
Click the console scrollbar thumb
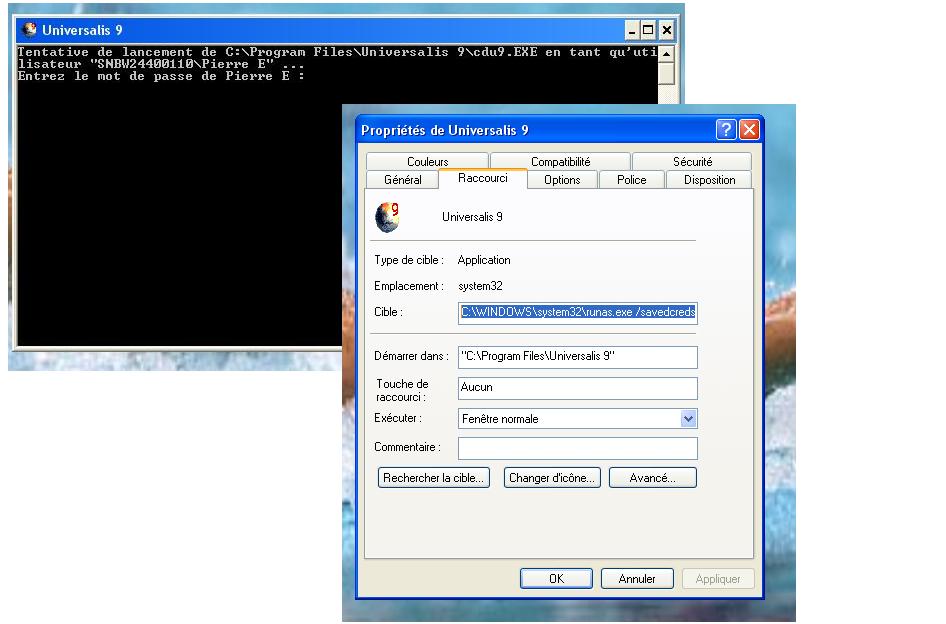pyautogui.click(x=666, y=74)
